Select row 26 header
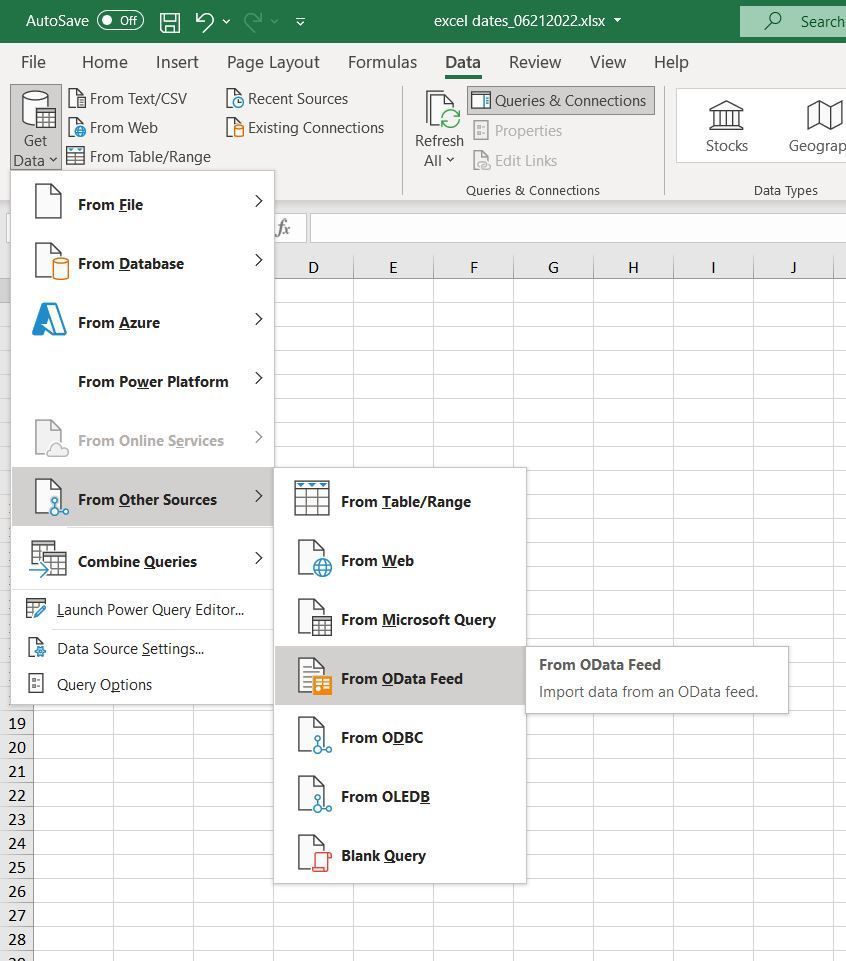This screenshot has height=961, width=846. coord(17,891)
